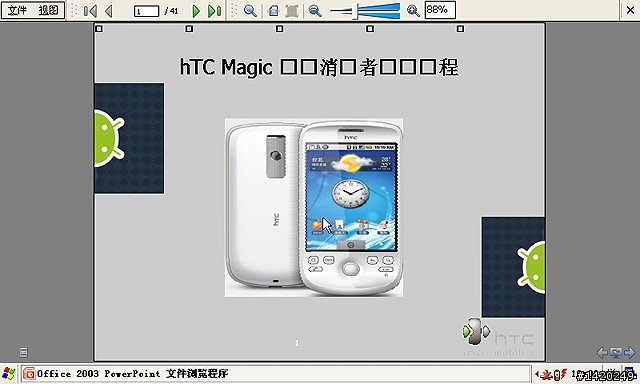Viewport: 640px width, 384px height.
Task: Go to the next slide green arrow
Action: point(196,11)
